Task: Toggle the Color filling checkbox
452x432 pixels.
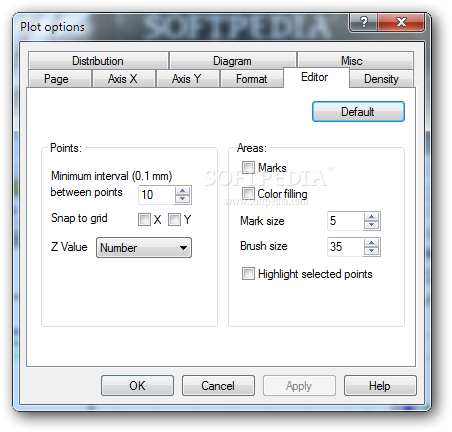Action: point(248,193)
